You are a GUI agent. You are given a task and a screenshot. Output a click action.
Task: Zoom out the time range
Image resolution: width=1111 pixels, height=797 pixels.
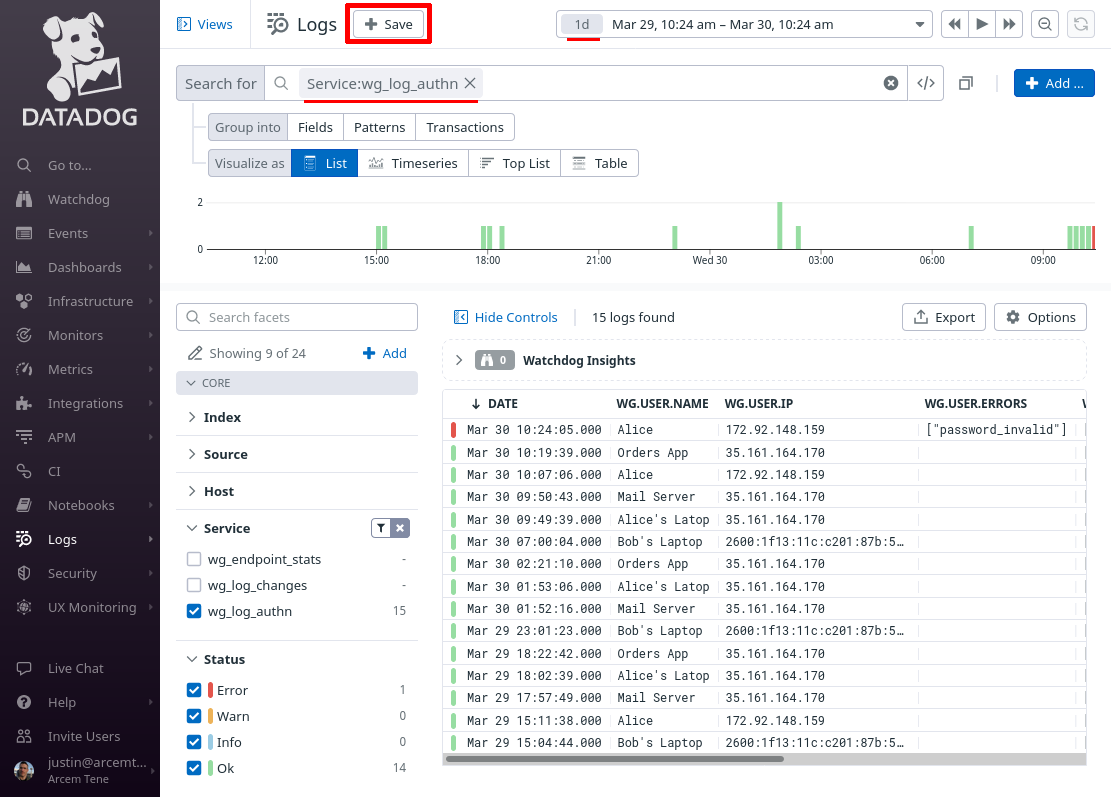1044,24
